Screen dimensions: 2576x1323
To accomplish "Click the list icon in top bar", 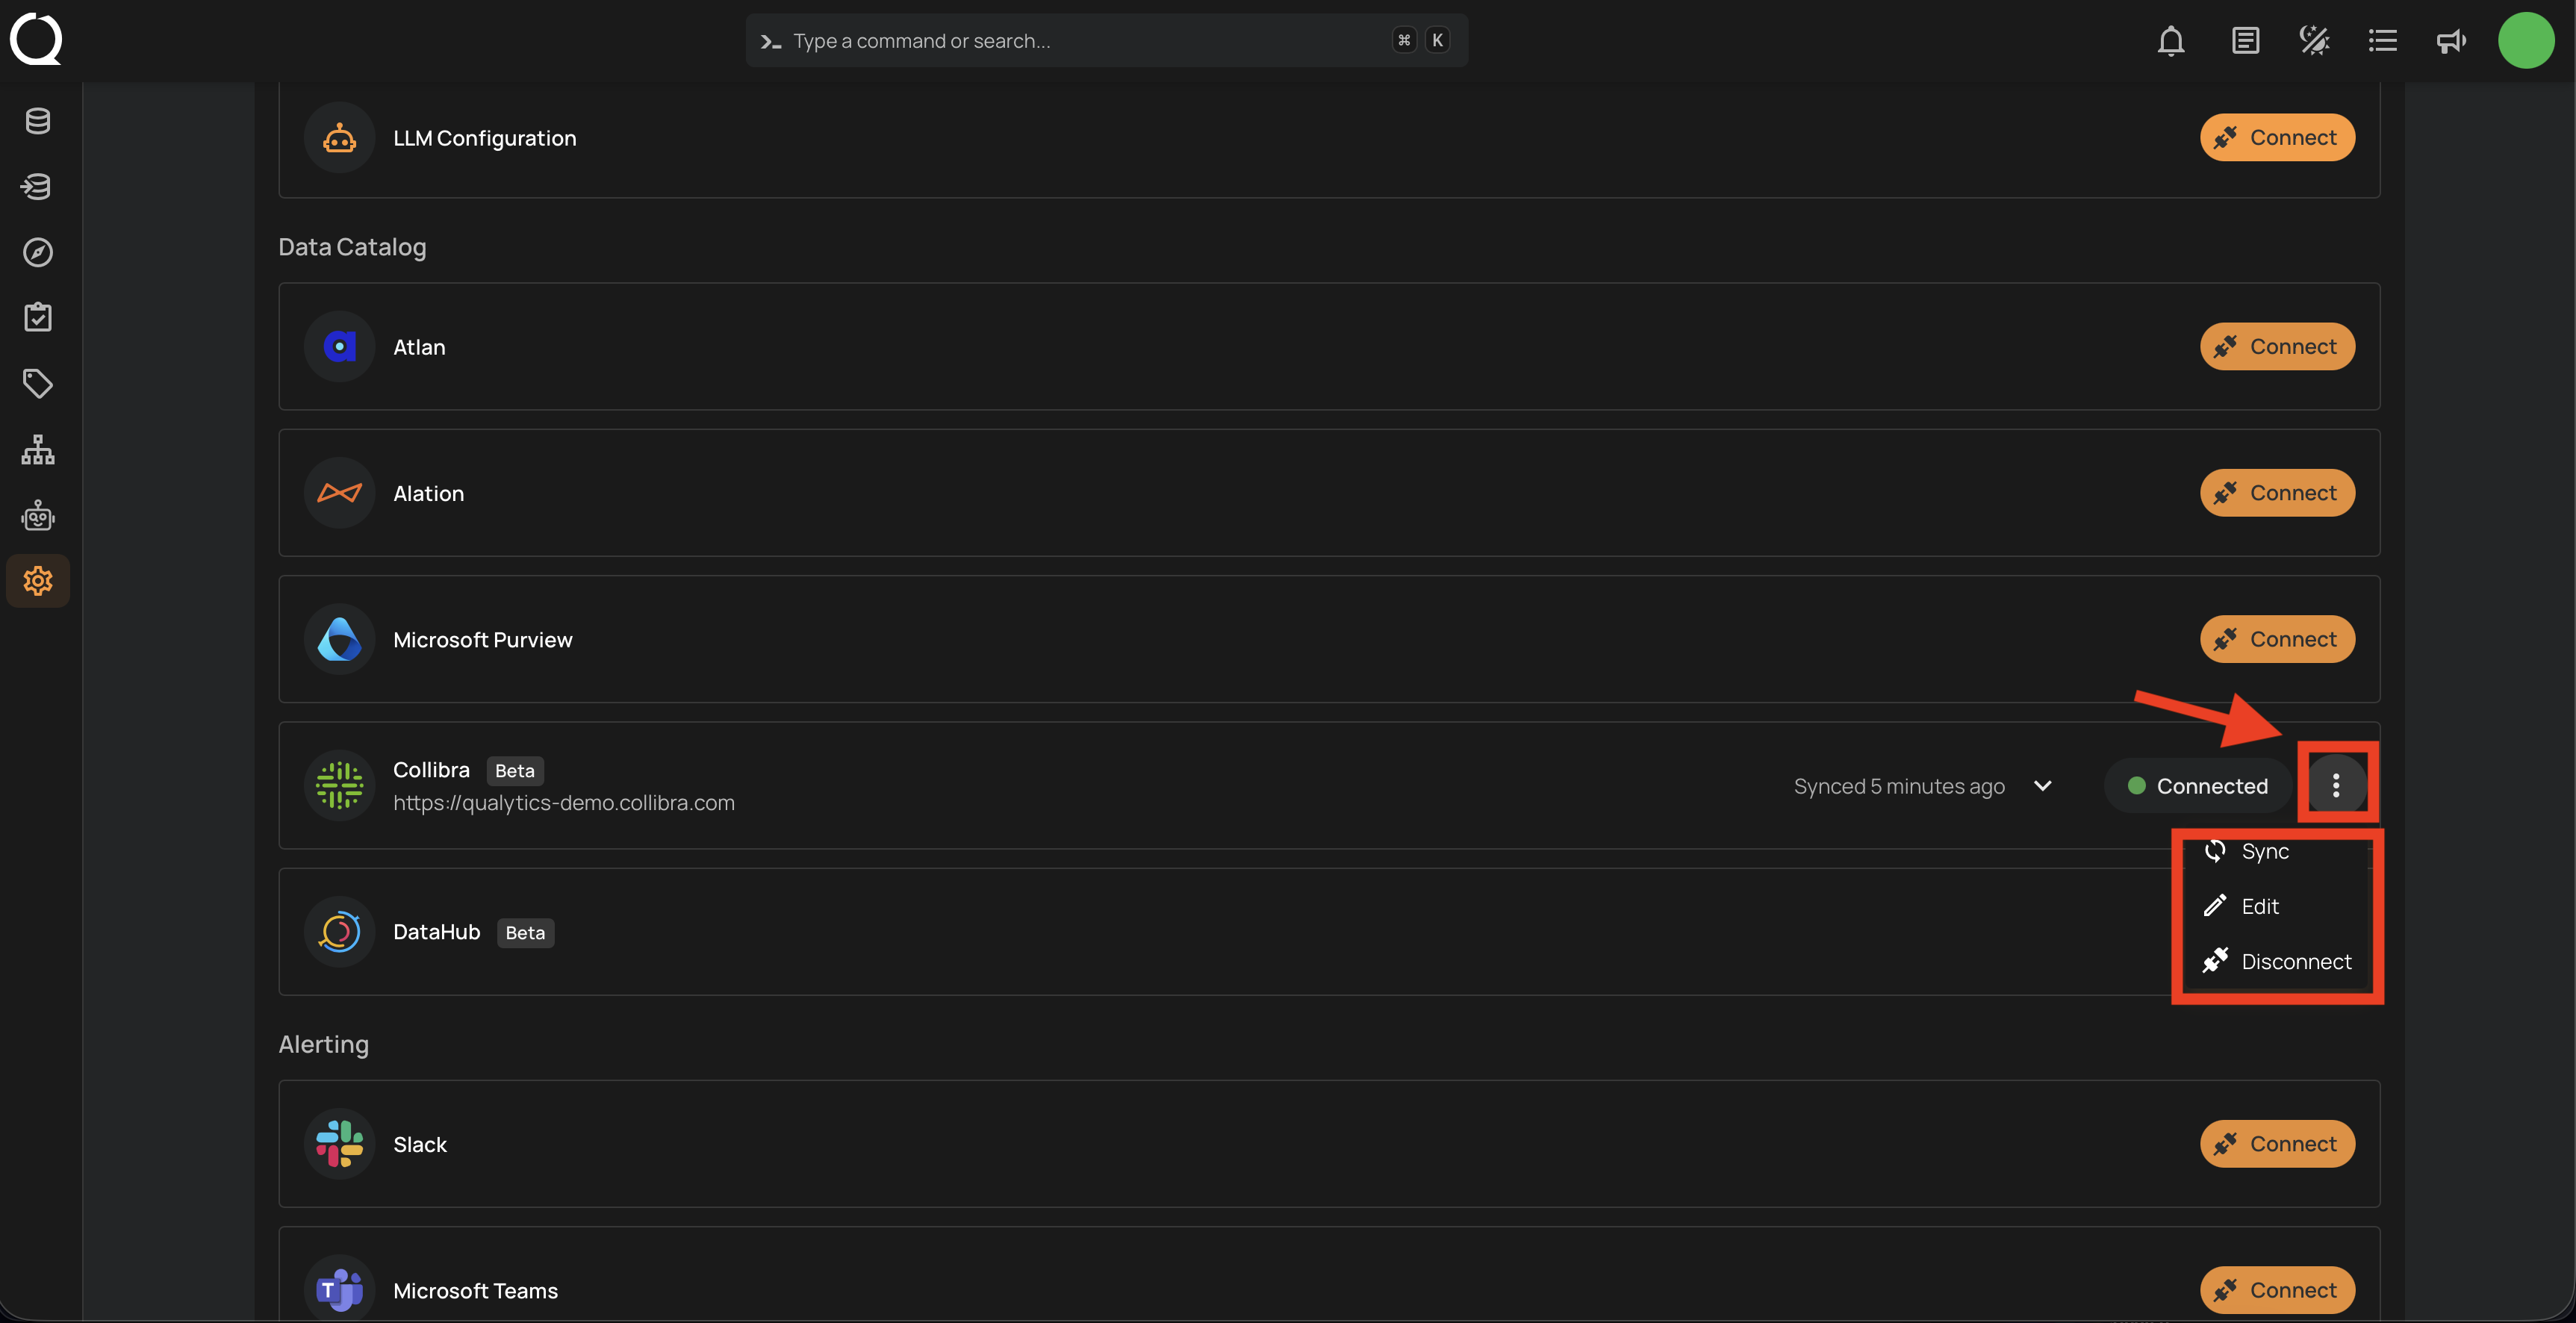I will [x=2382, y=41].
